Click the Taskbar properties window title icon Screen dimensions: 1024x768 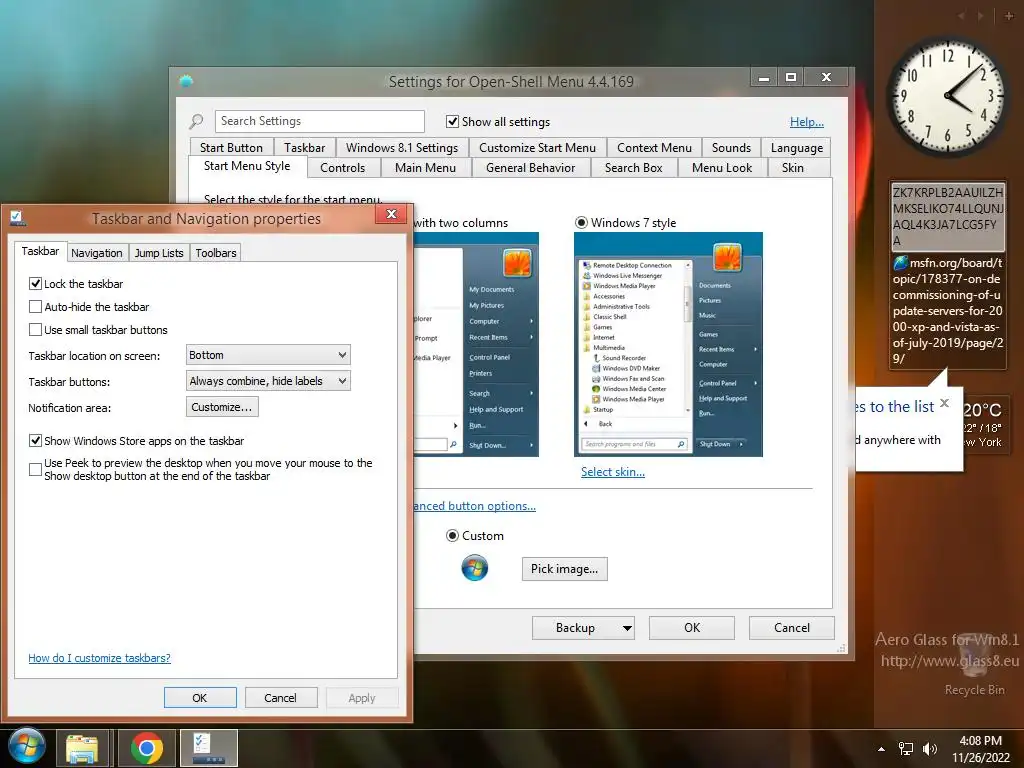click(17, 218)
